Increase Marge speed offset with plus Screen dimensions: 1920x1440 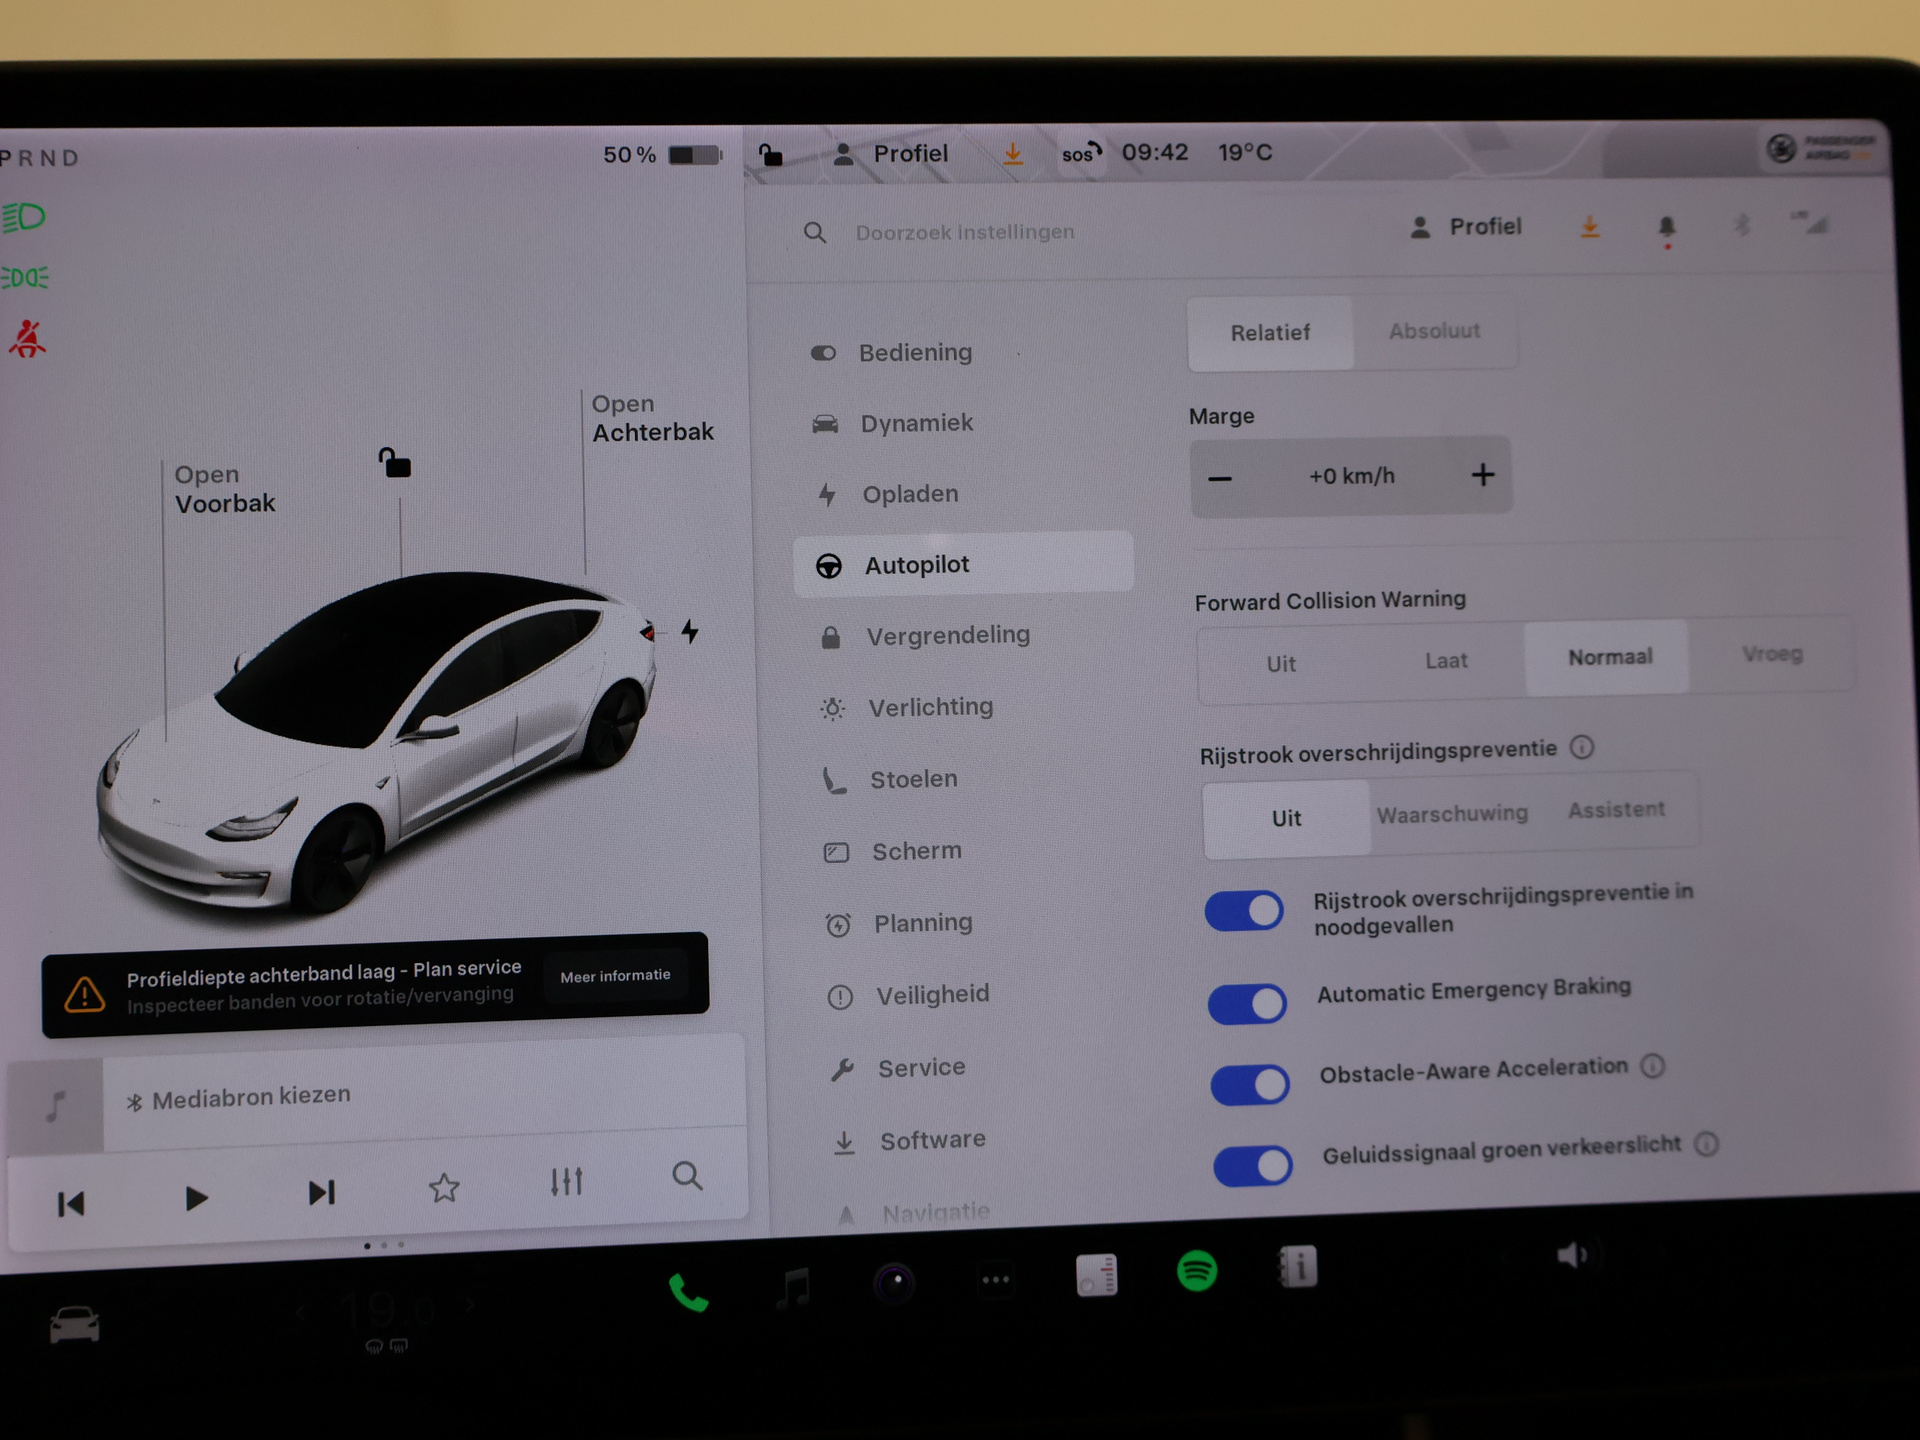tap(1483, 474)
